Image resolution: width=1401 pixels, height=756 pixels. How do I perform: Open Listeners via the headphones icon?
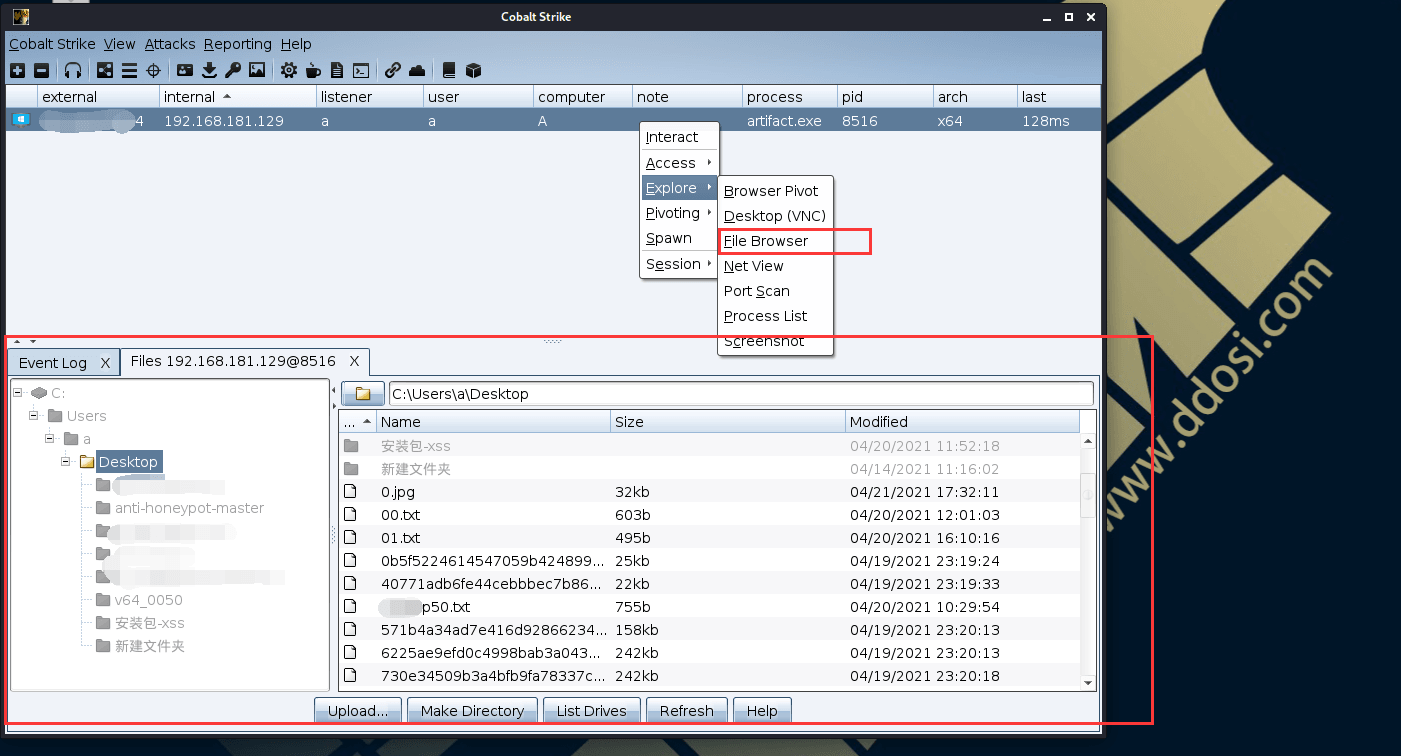click(x=73, y=70)
